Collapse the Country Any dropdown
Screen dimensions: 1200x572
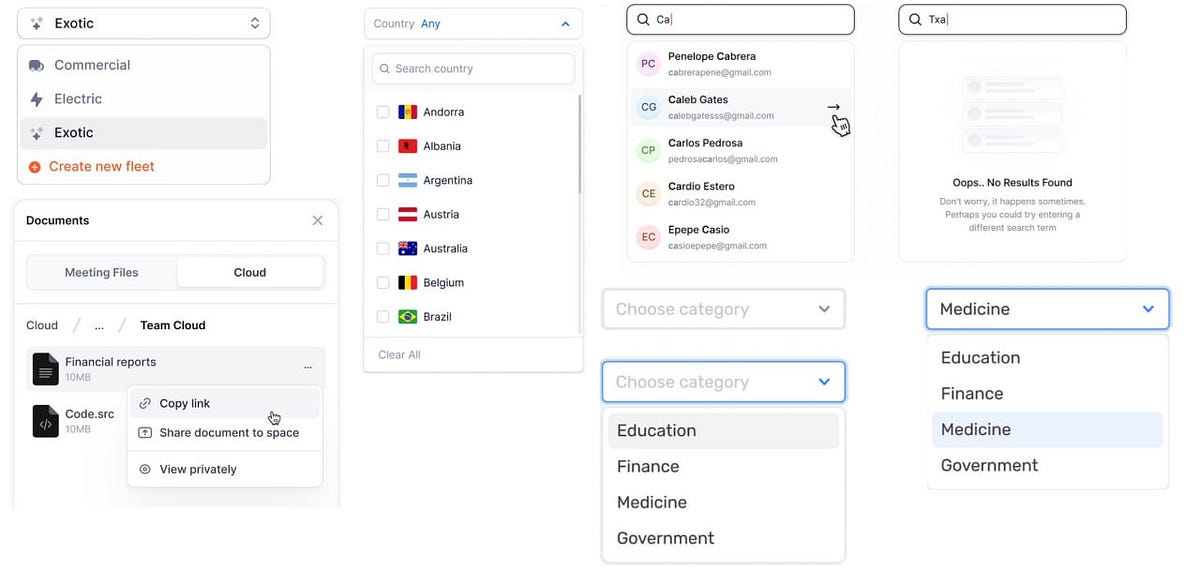[473, 23]
